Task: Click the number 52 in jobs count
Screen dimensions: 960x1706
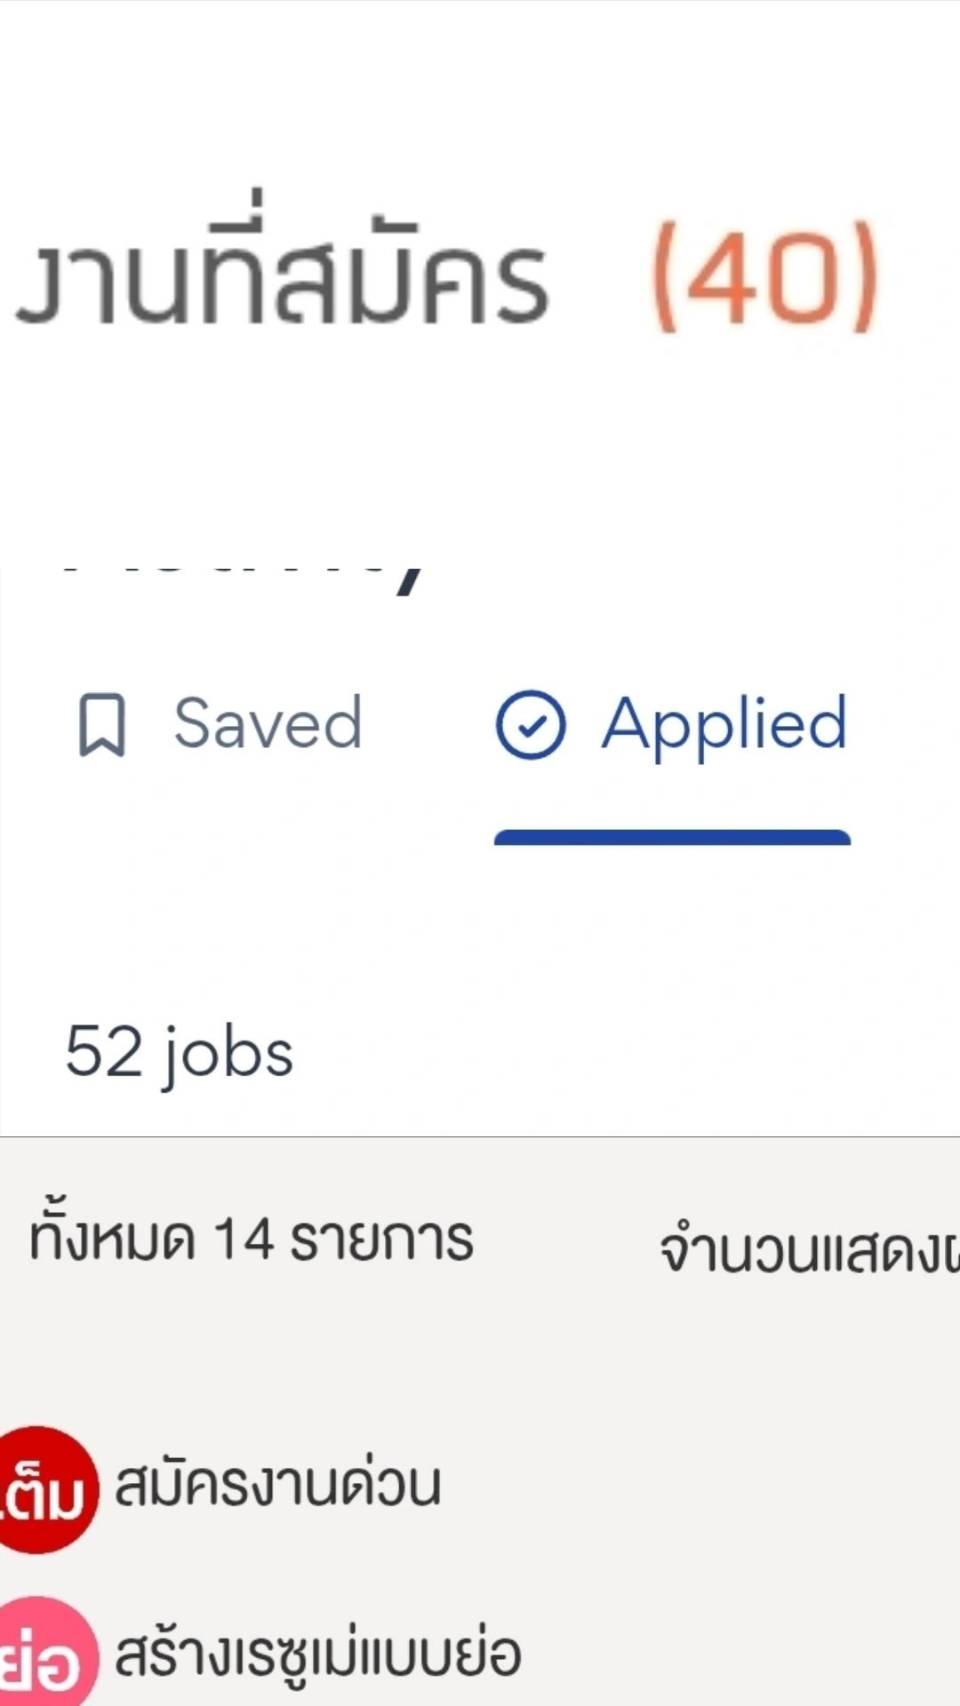Action: (104, 1052)
